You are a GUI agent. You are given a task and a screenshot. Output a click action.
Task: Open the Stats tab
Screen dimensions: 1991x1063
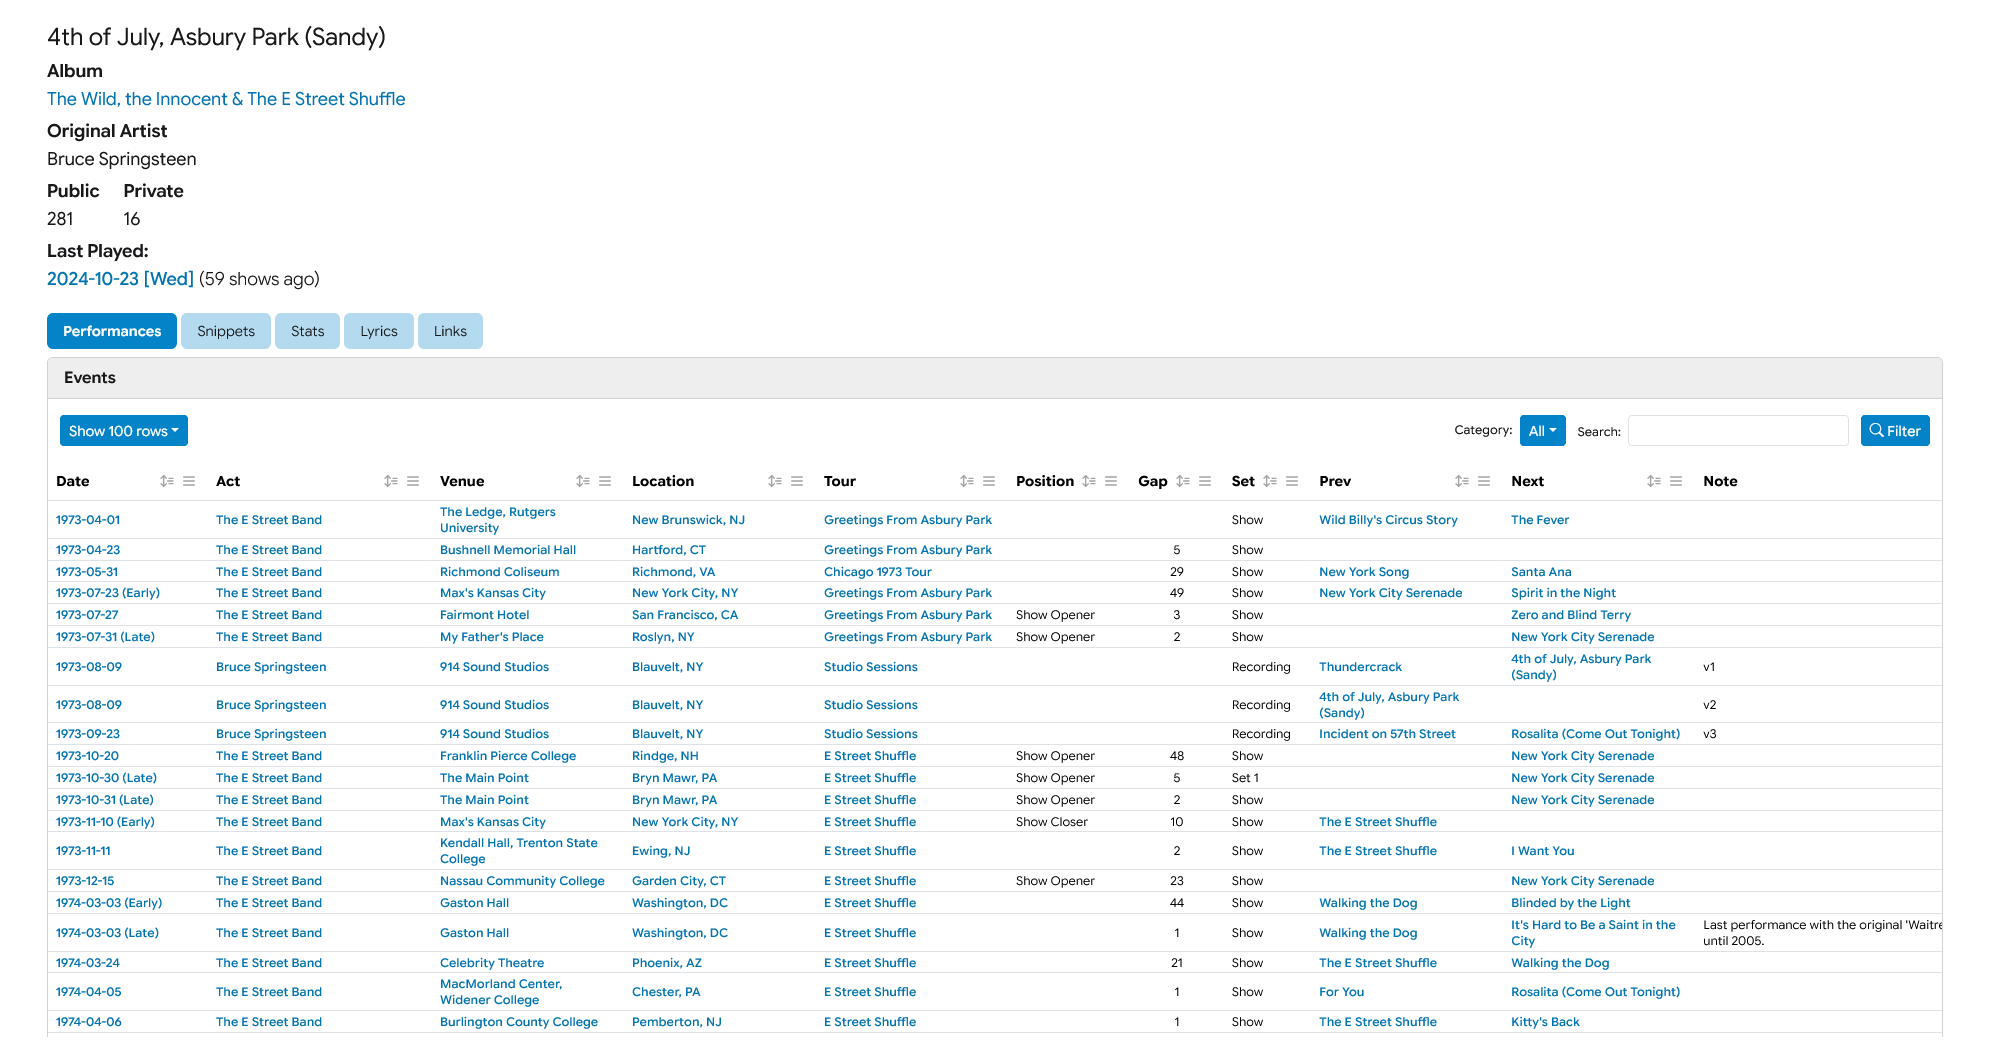click(x=307, y=331)
